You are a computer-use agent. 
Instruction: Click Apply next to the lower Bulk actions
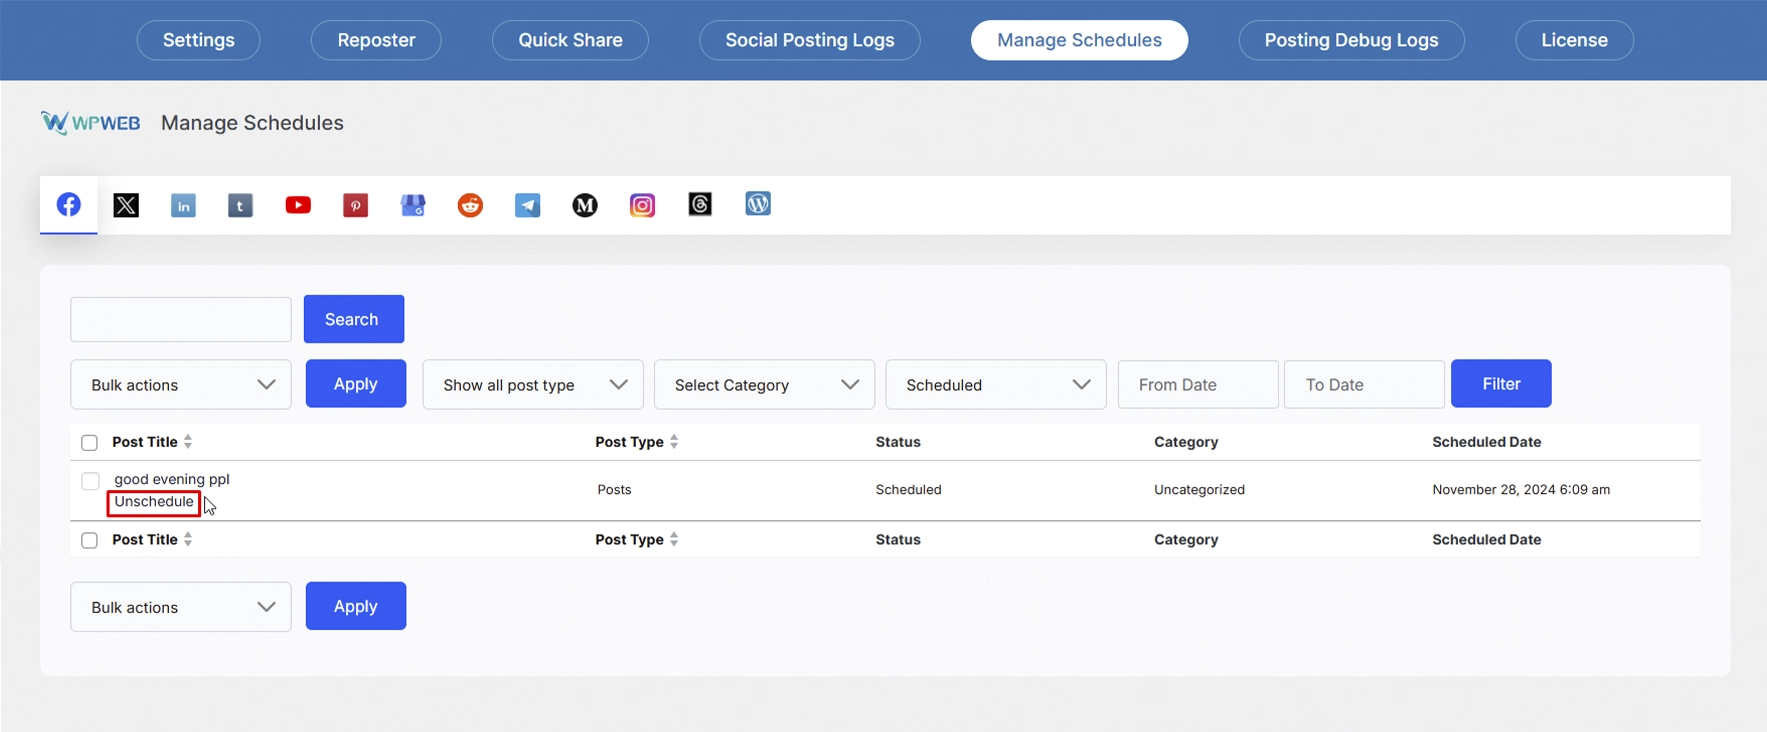coord(356,606)
